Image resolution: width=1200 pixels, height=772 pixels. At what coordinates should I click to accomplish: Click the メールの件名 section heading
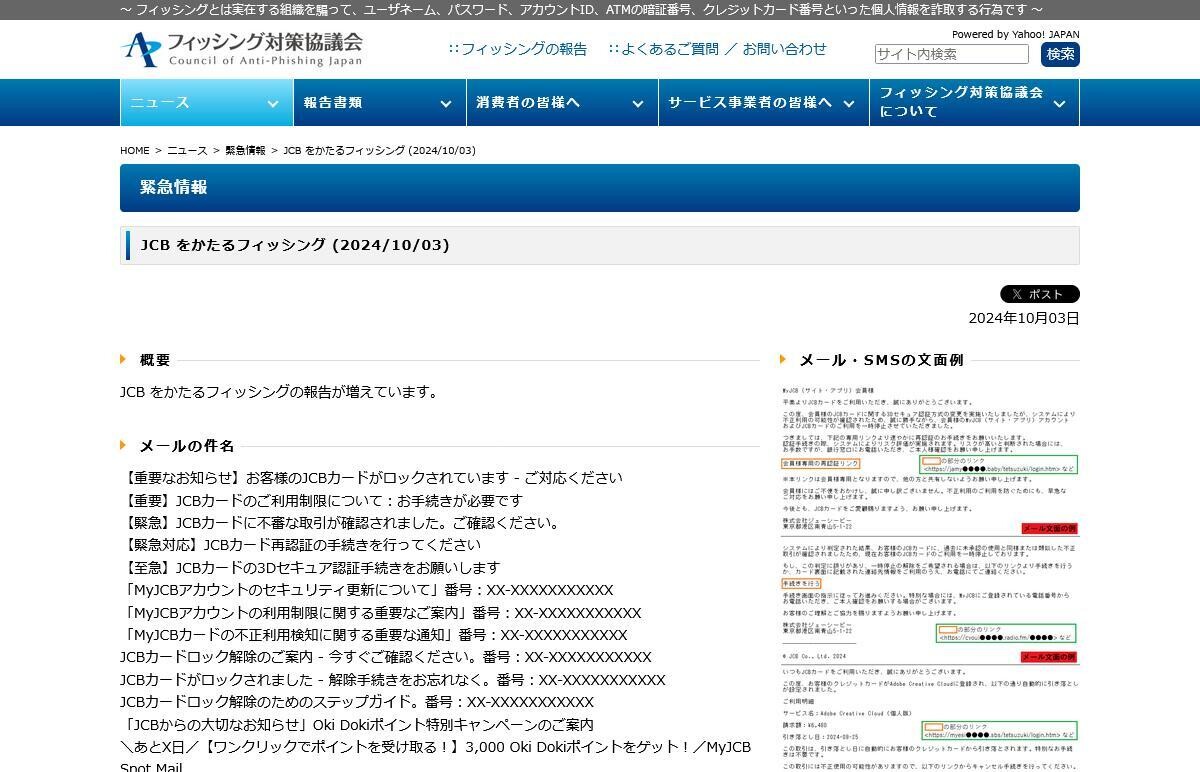click(187, 446)
